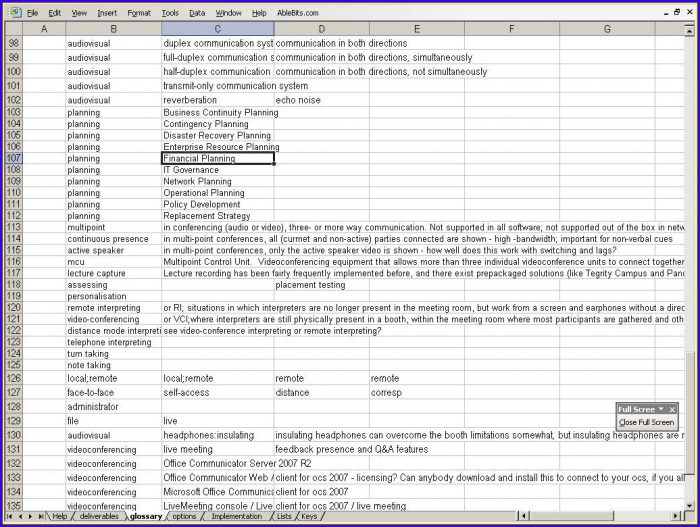The width and height of the screenshot is (700, 527).
Task: Select column C header
Action: [x=217, y=29]
